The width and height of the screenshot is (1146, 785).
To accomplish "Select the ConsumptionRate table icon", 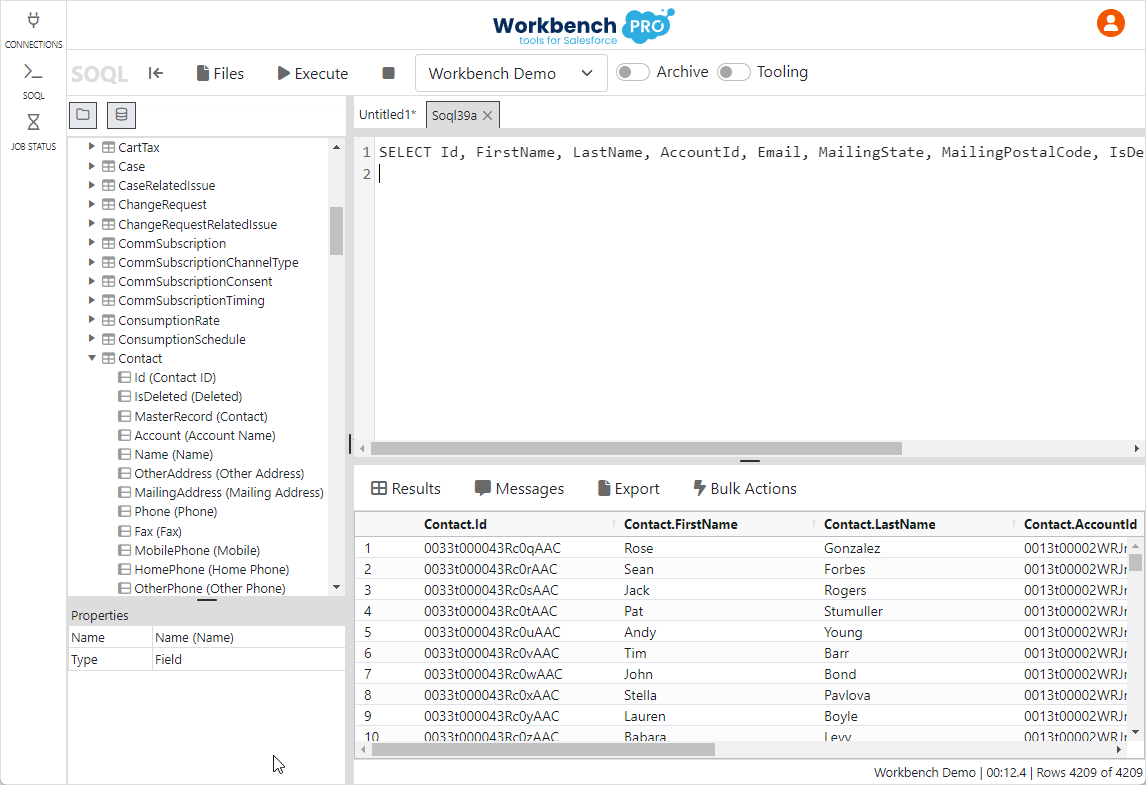I will point(108,320).
